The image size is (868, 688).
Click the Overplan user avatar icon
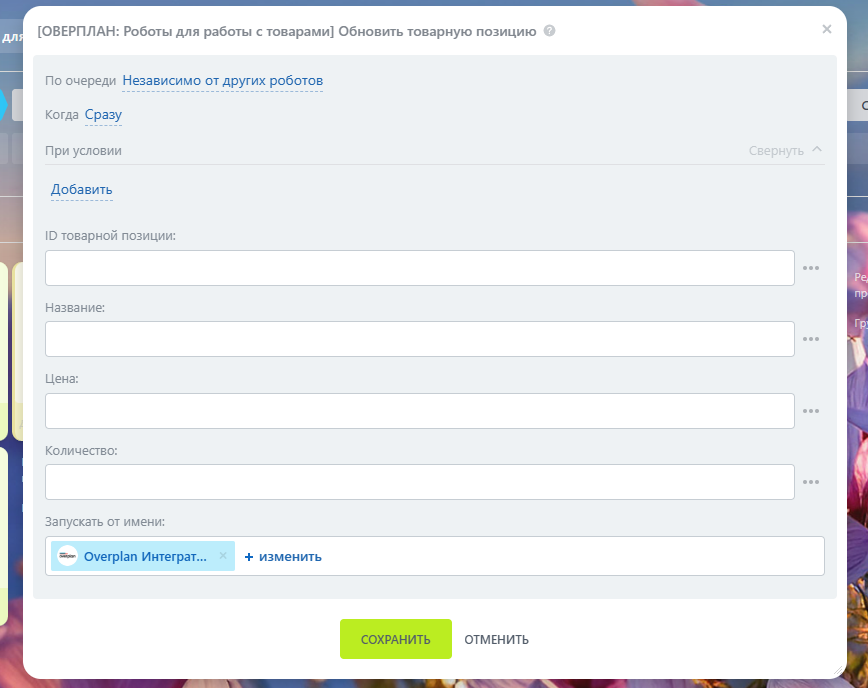click(x=67, y=556)
